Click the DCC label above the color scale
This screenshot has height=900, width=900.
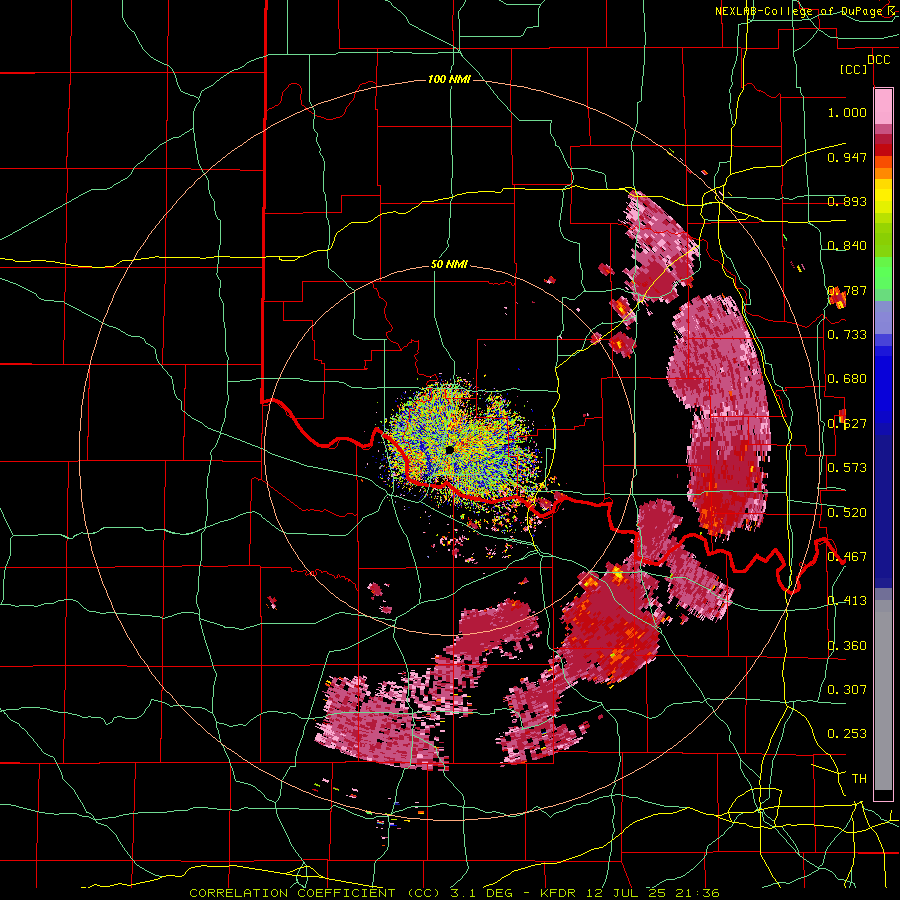pos(879,60)
